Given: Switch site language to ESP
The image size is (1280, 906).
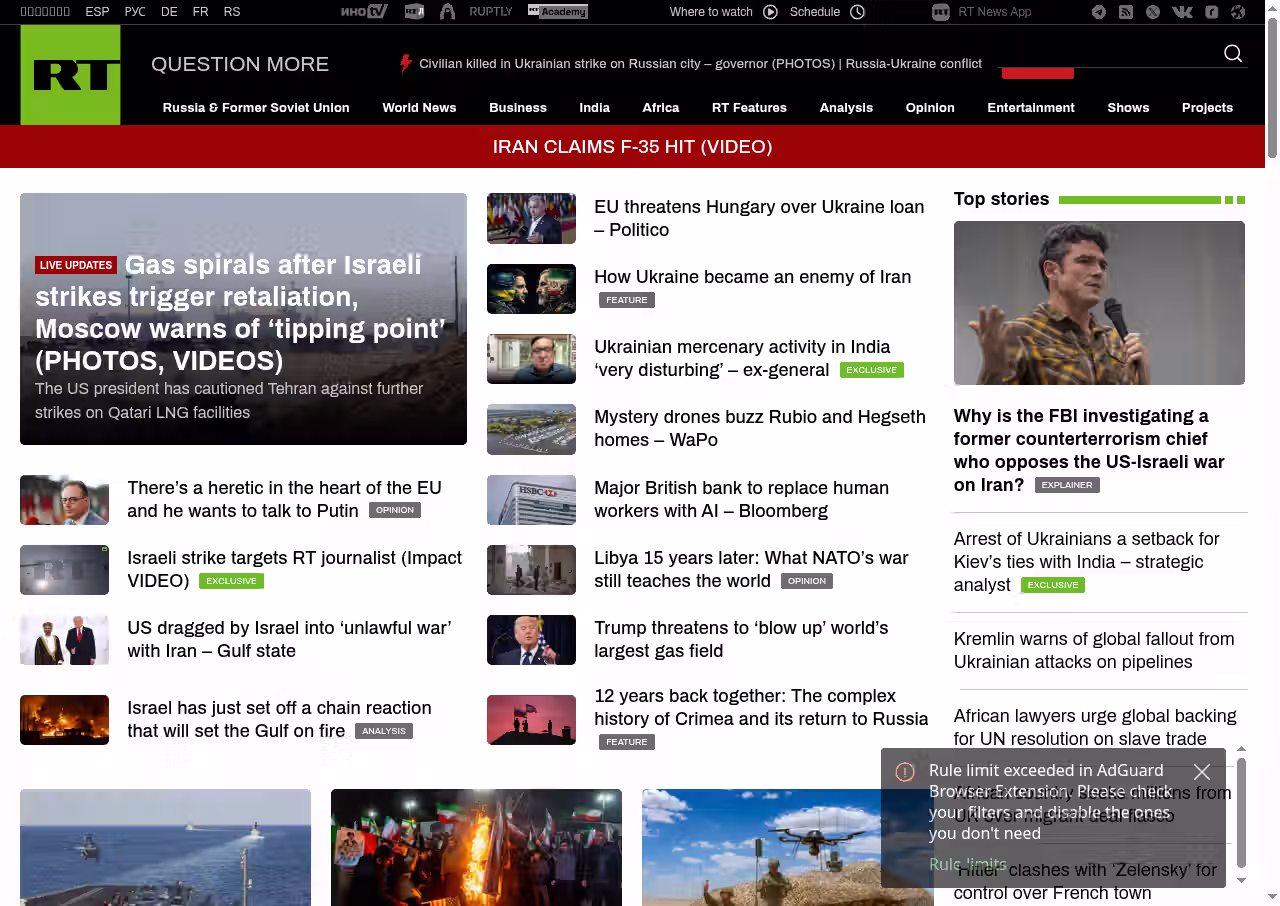Looking at the screenshot, I should (97, 12).
